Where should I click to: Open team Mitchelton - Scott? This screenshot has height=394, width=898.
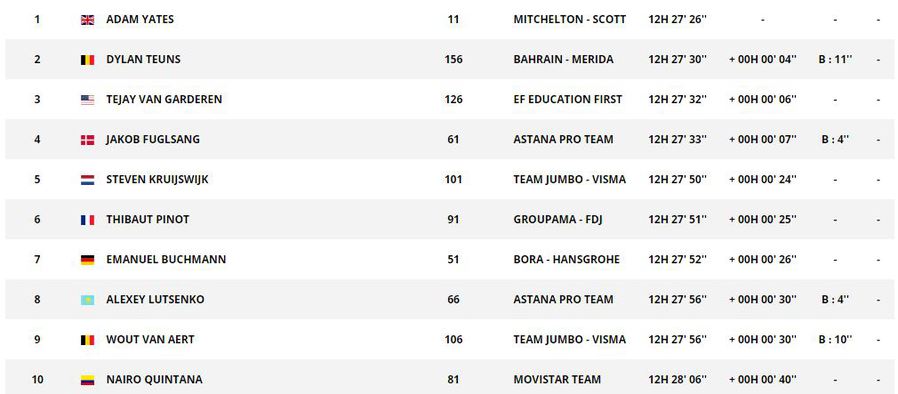(x=570, y=19)
